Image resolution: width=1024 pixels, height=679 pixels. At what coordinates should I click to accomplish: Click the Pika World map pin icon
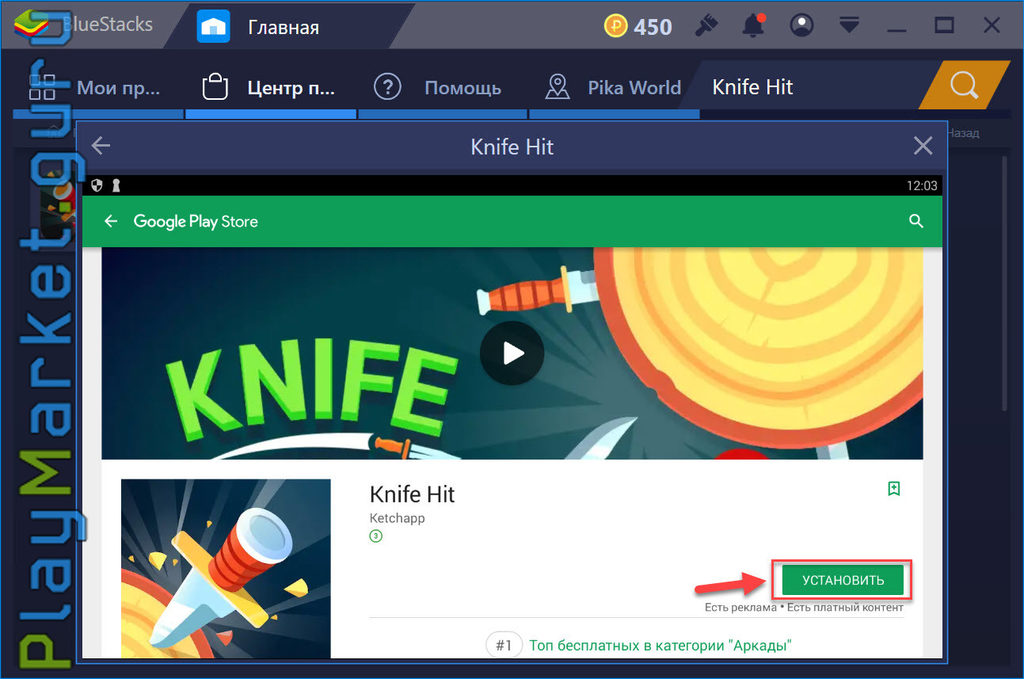[557, 86]
